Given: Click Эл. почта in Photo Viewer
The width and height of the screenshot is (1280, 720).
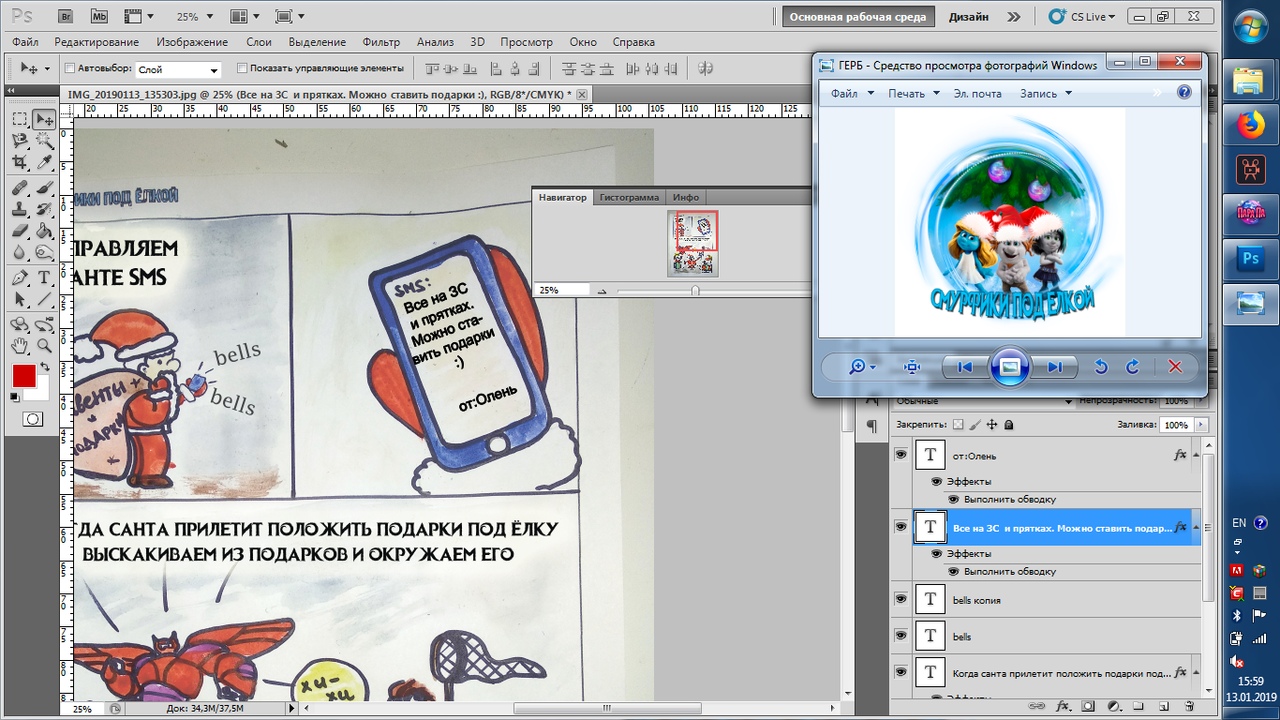Looking at the screenshot, I should point(977,93).
